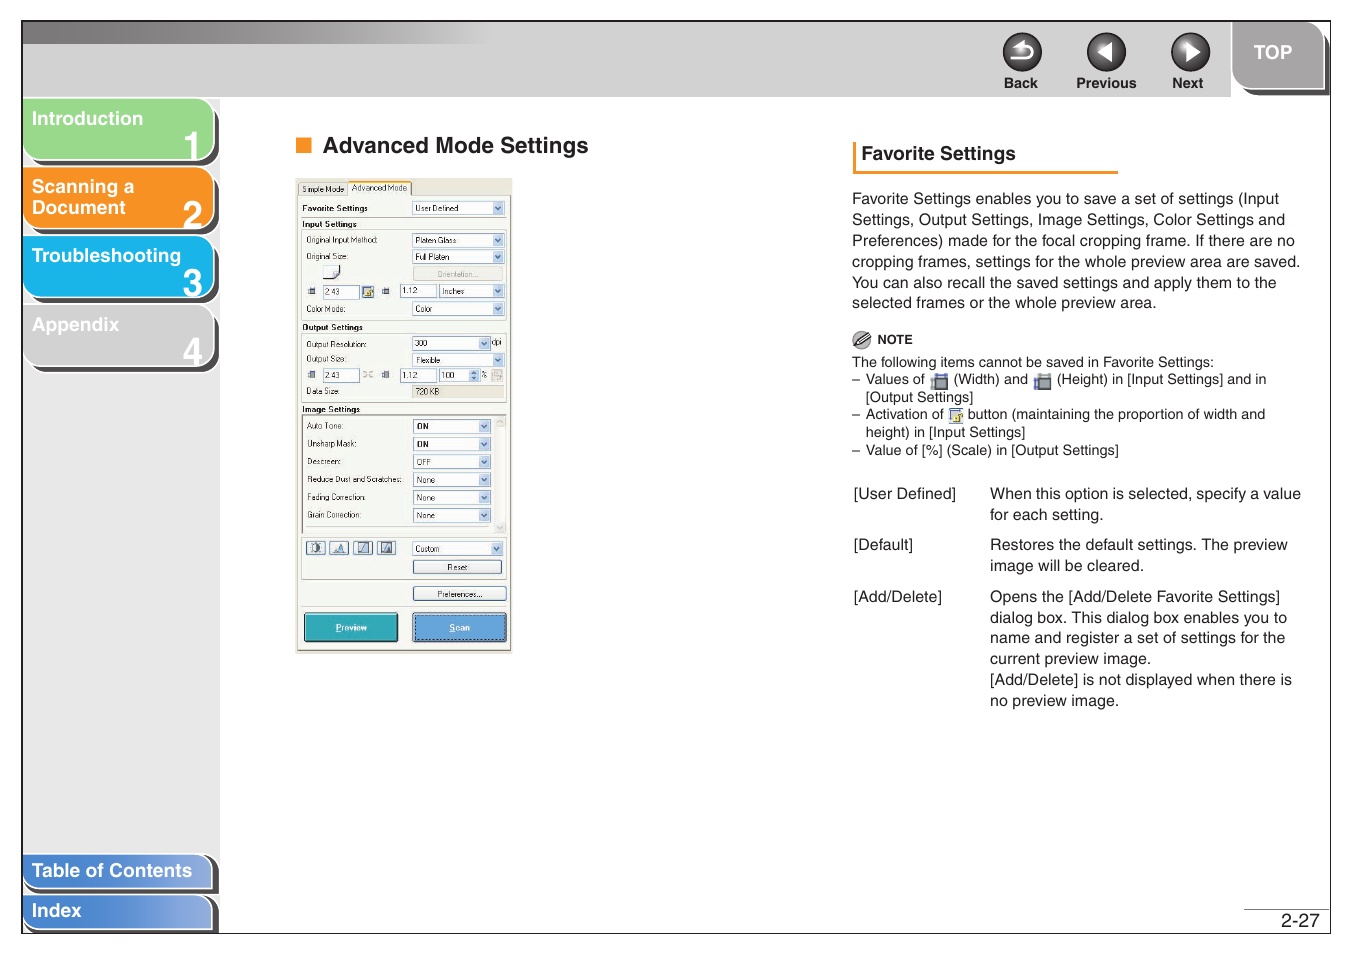The image size is (1351, 954).
Task: Open Original Input Method Platen Glass dropdown
Action: 458,240
